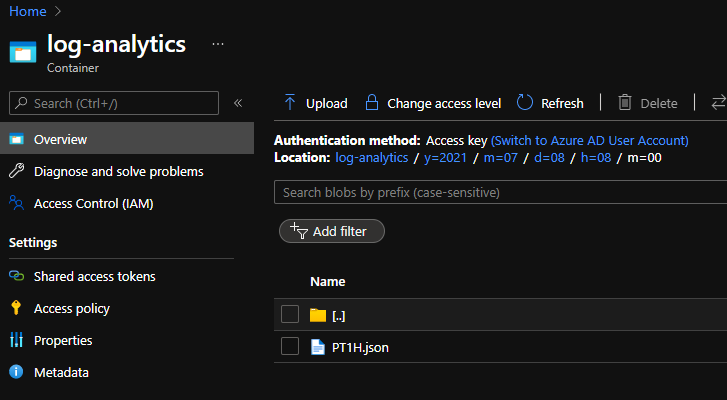The height and width of the screenshot is (400, 727).
Task: Open the ellipsis more options menu
Action: 218,44
